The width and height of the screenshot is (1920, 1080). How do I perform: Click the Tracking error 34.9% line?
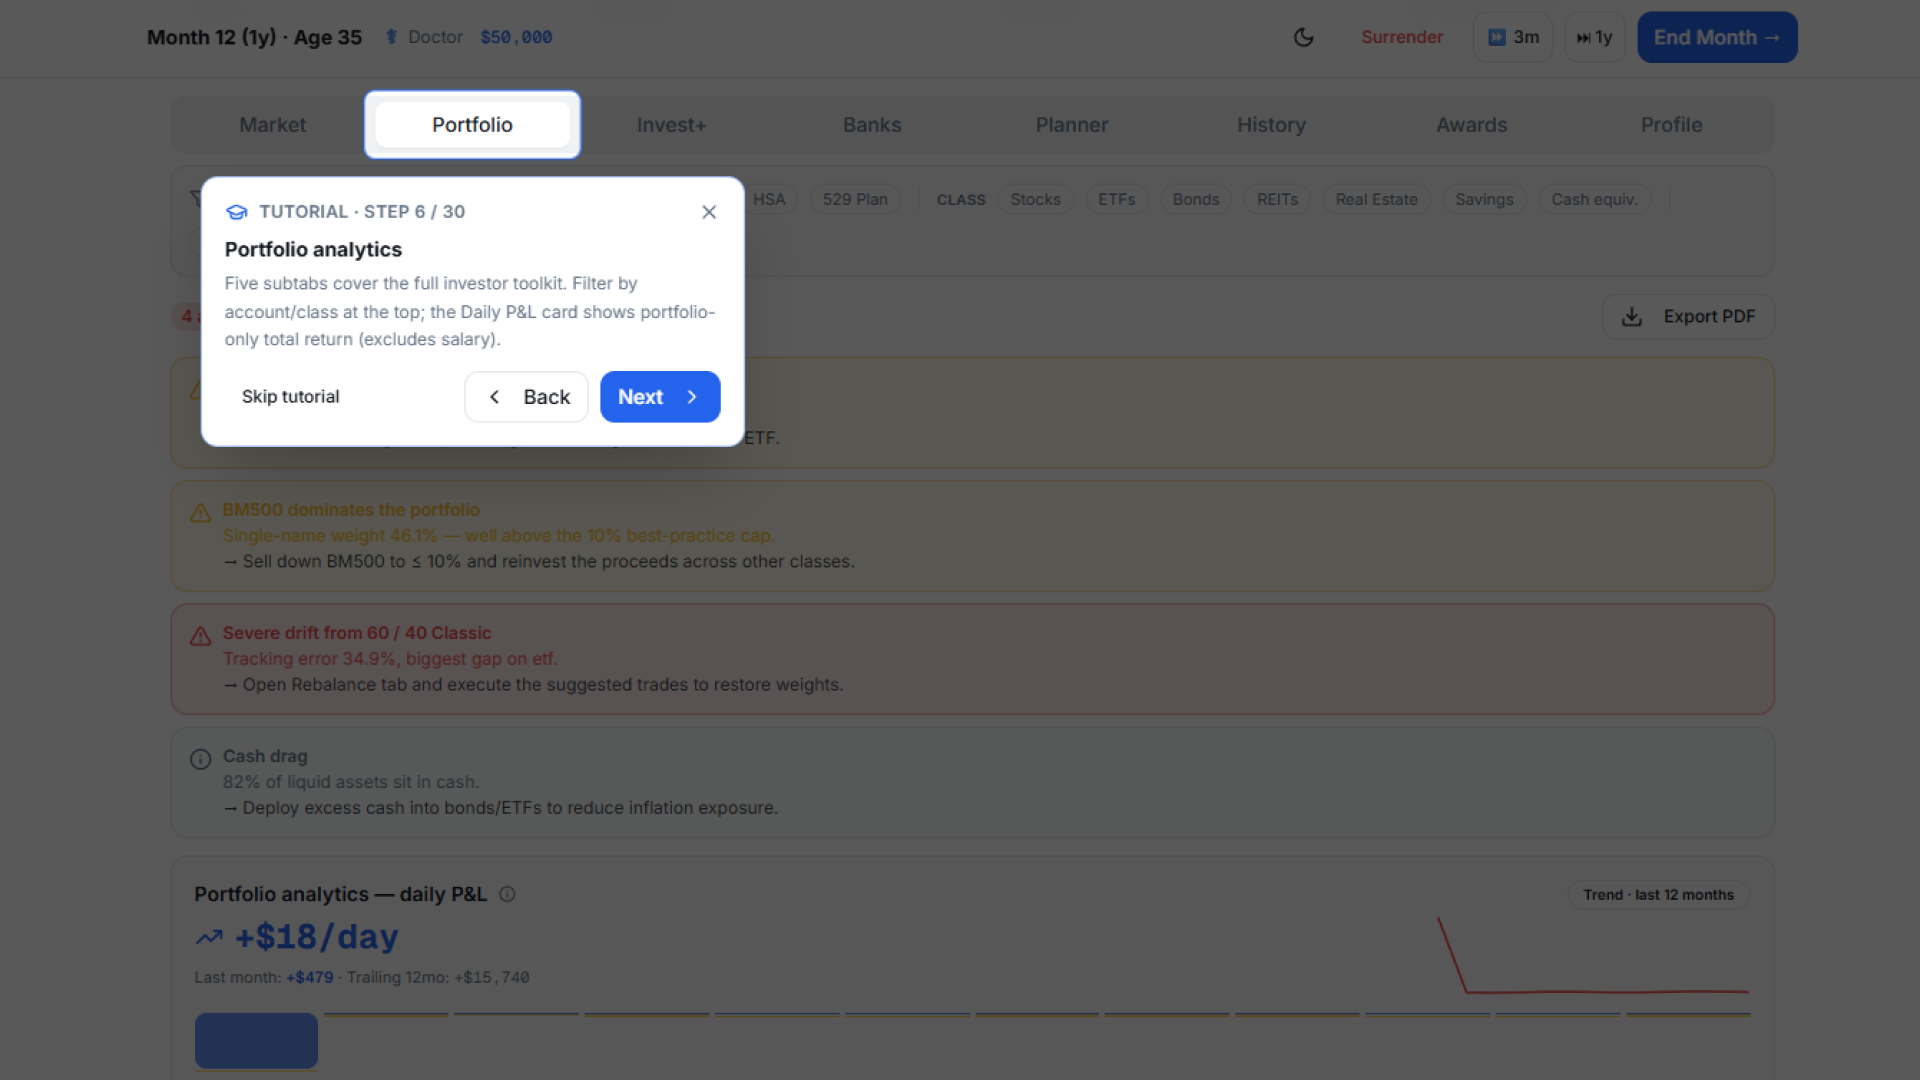(390, 659)
